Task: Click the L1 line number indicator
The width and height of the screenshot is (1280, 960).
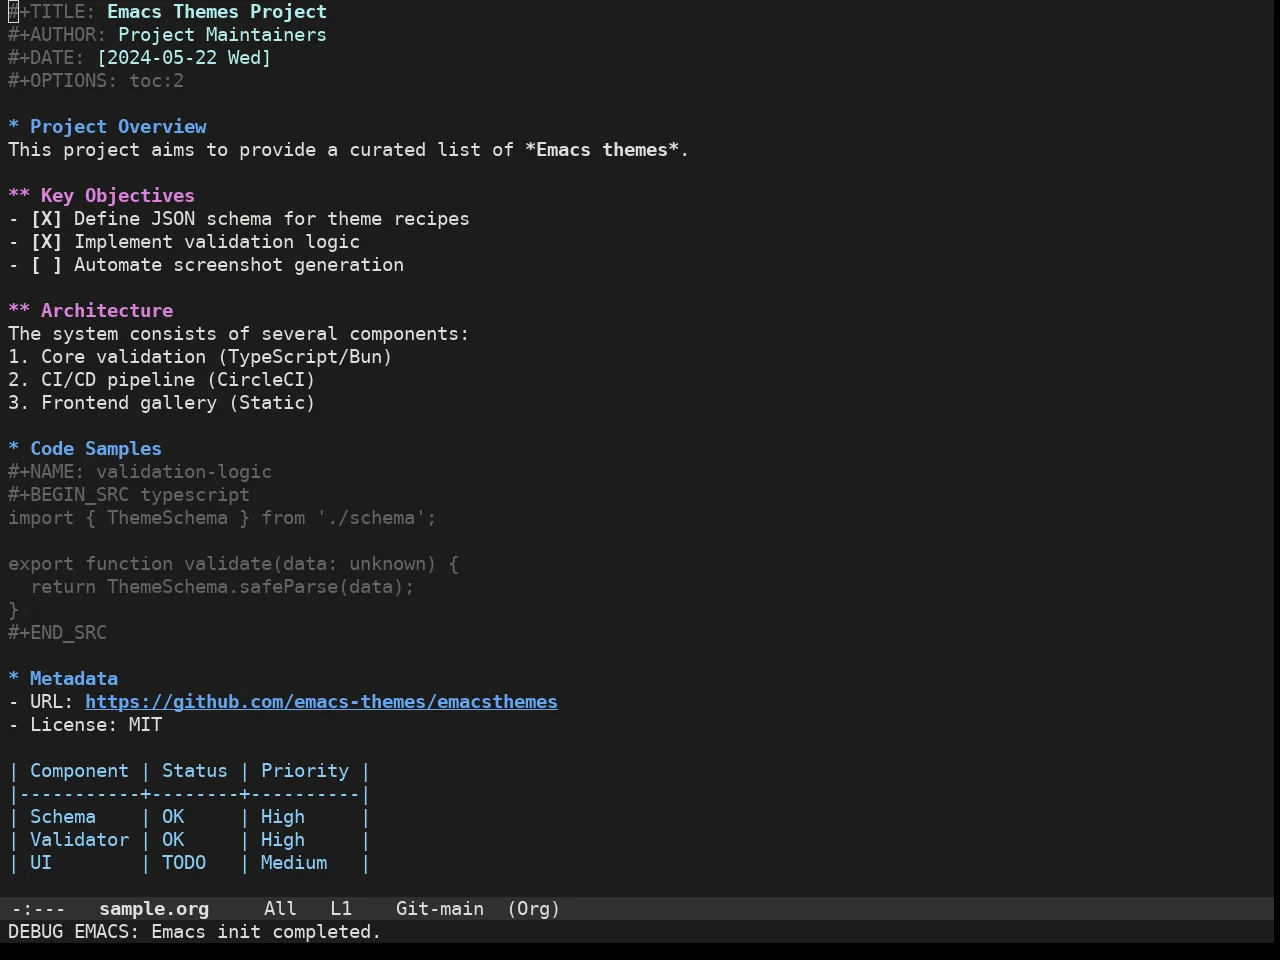Action: (341, 909)
